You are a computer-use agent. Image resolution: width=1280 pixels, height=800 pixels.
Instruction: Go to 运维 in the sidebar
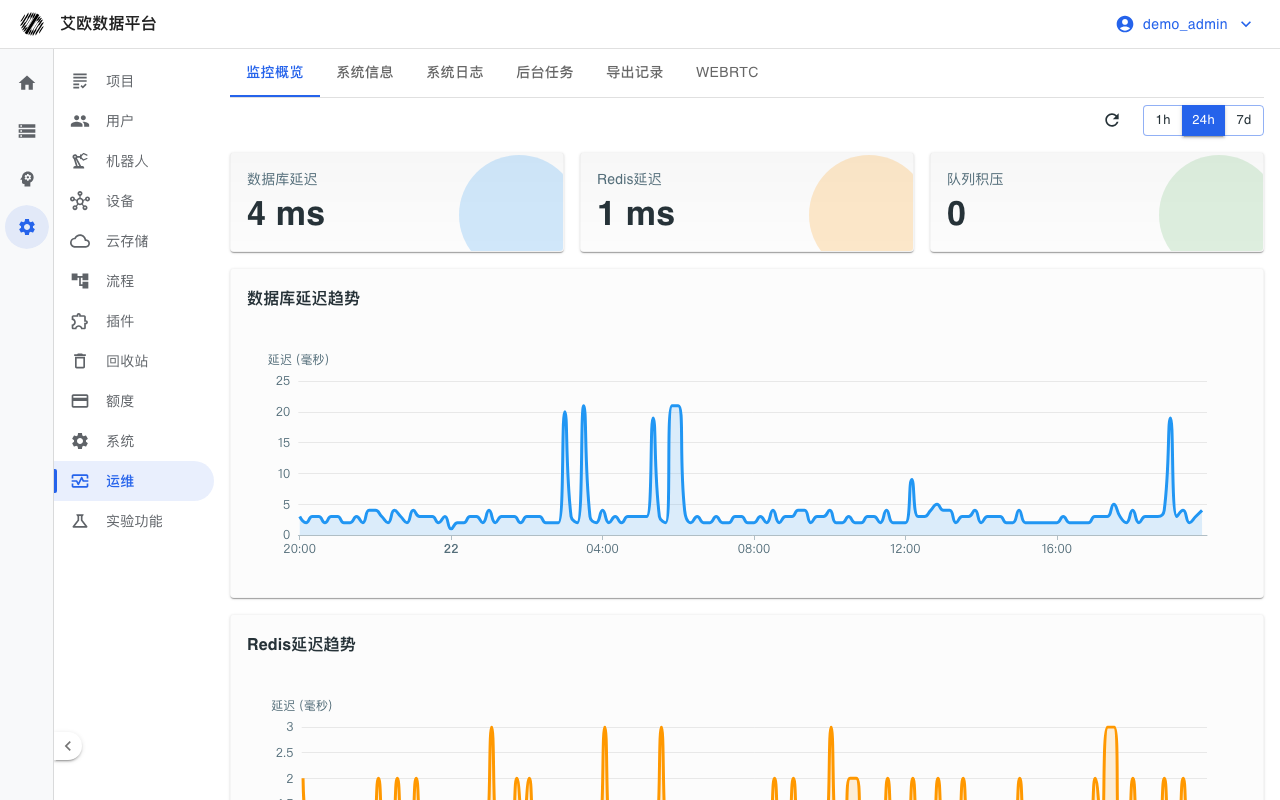(x=134, y=481)
